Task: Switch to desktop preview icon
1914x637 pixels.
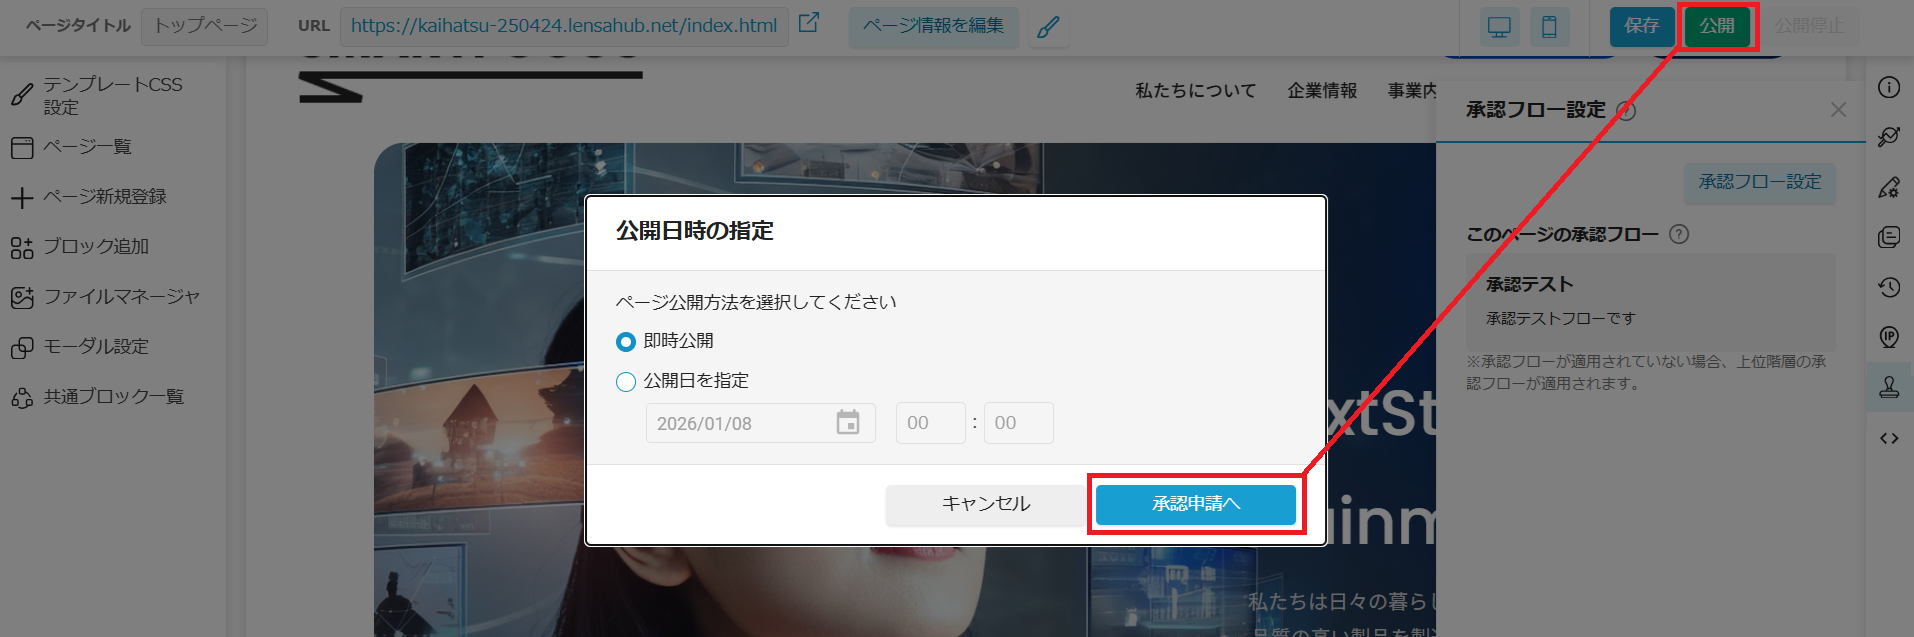Action: (x=1499, y=27)
